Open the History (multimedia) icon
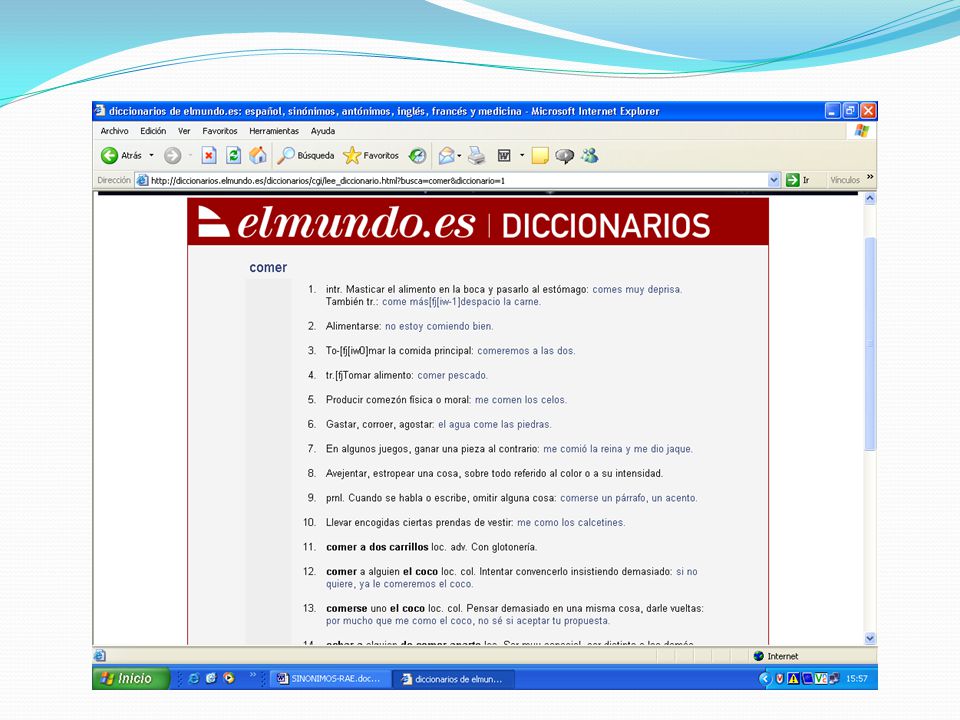The height and width of the screenshot is (720, 960). click(418, 156)
